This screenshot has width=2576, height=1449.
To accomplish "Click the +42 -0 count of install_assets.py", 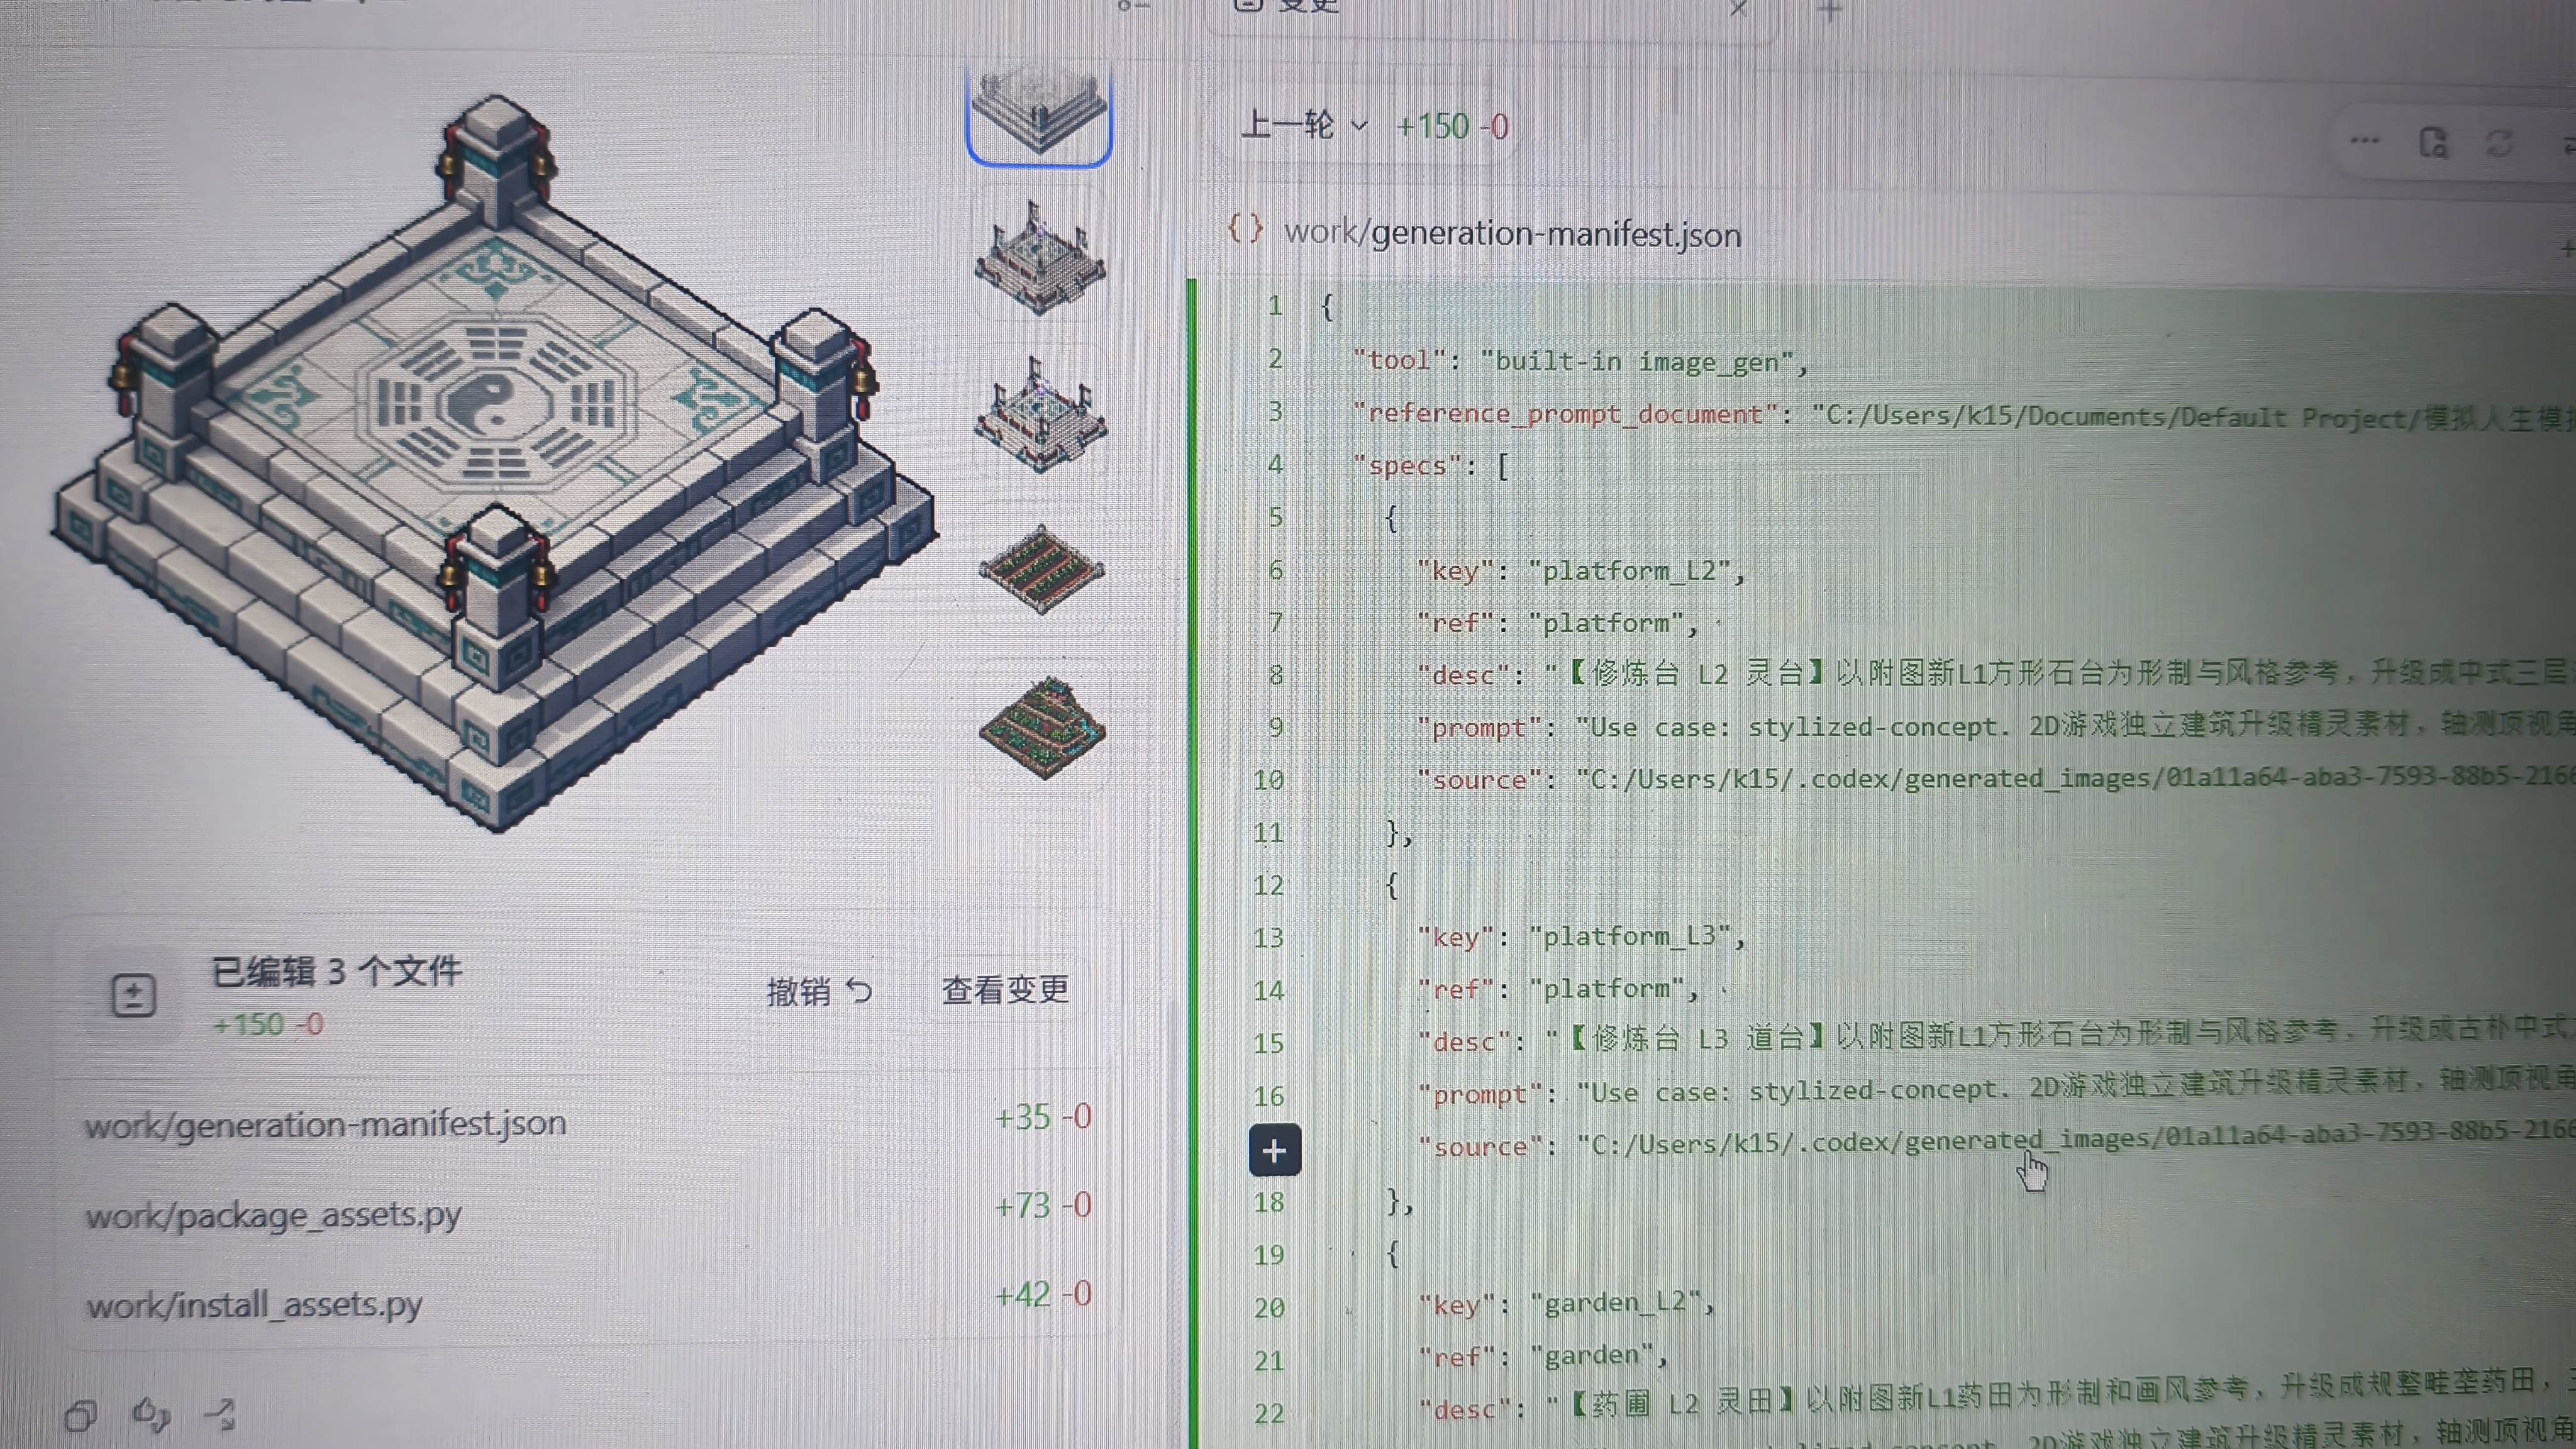I will [x=1043, y=1295].
